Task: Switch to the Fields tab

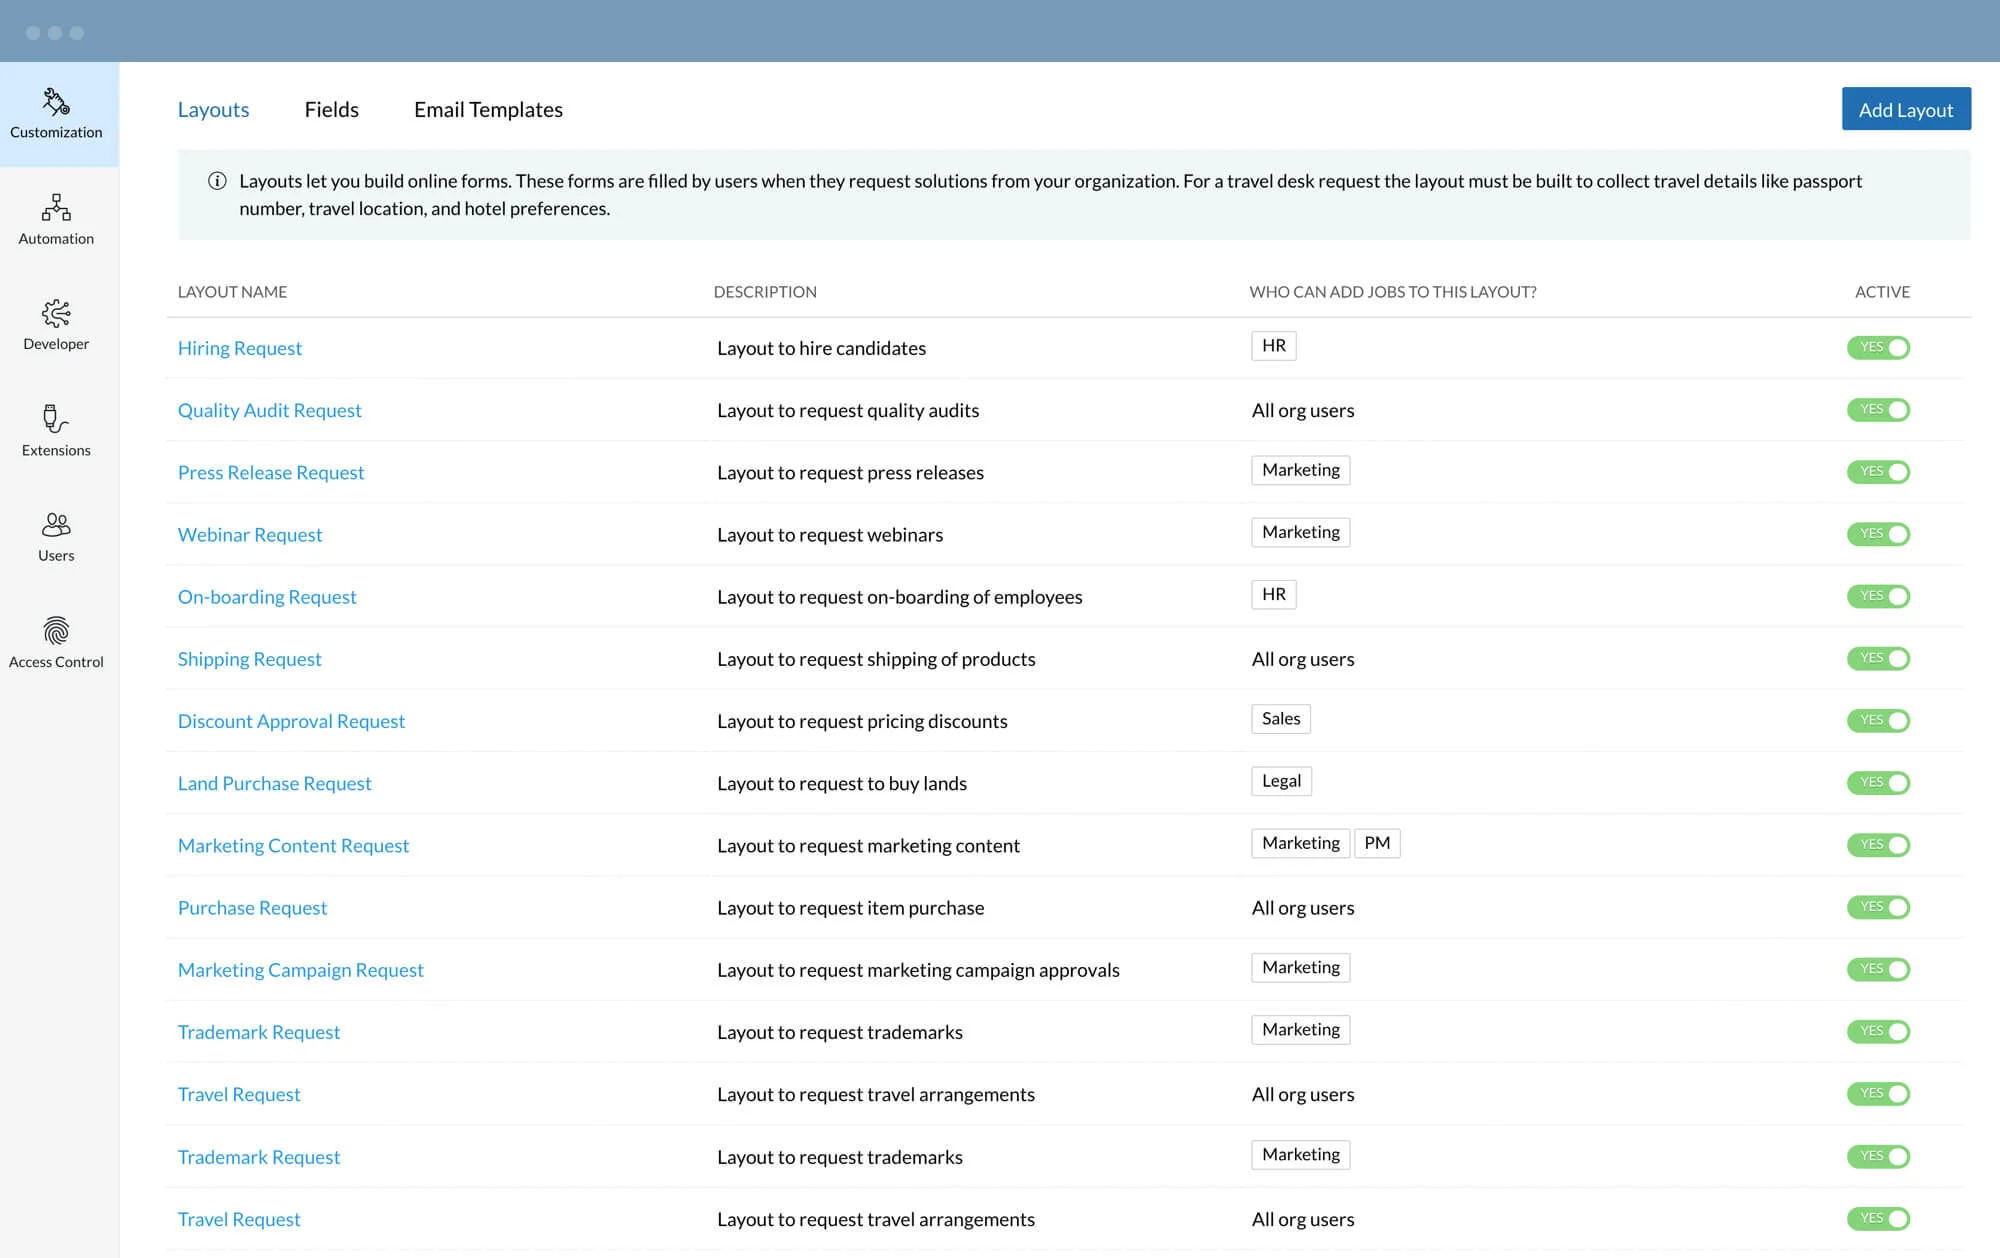Action: click(331, 110)
